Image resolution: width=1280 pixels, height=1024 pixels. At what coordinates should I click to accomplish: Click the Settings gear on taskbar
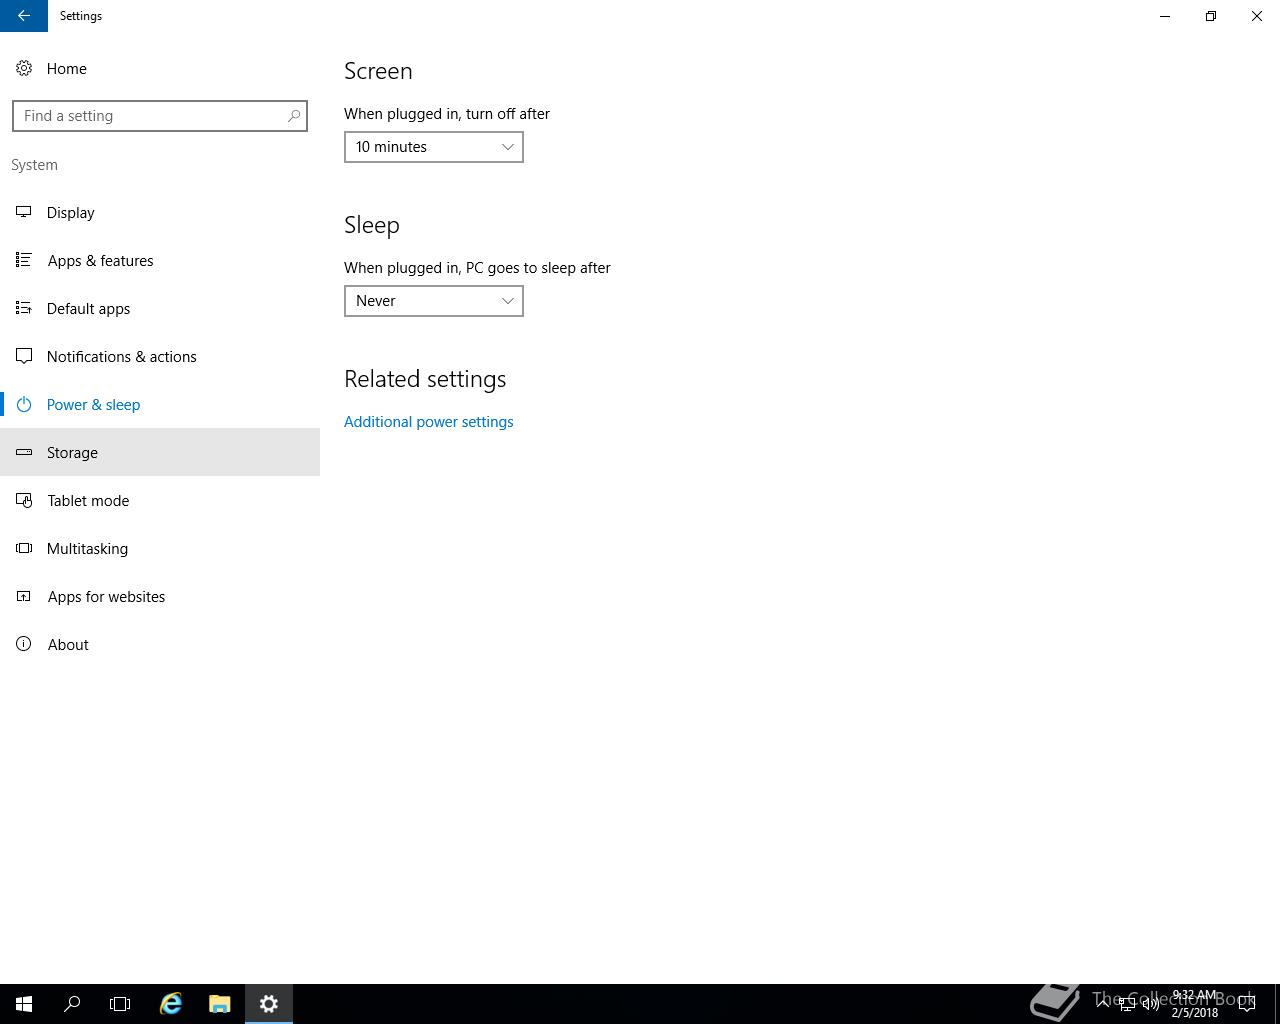point(269,1004)
